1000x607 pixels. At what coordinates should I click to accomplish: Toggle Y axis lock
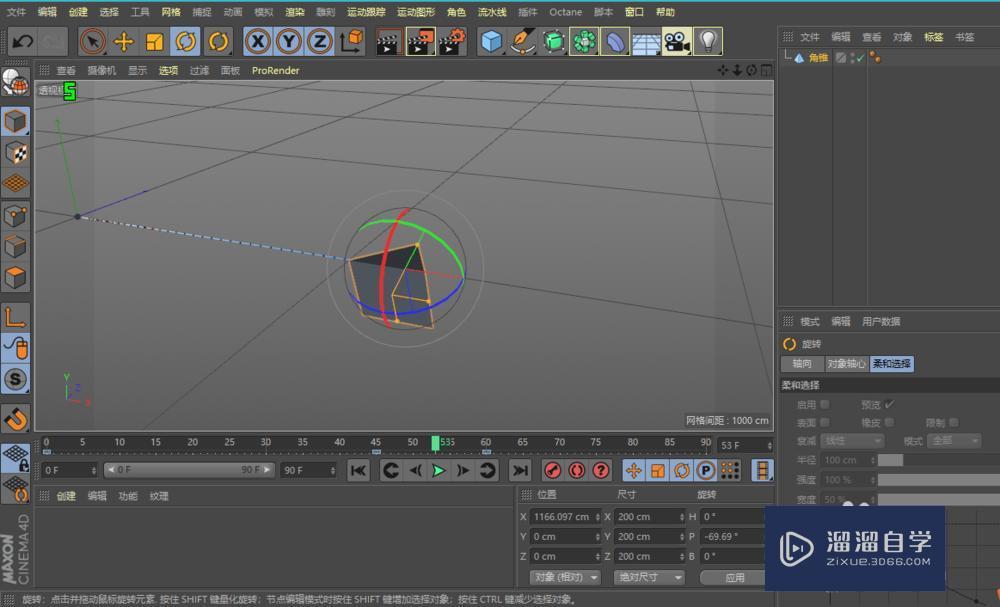(x=289, y=41)
